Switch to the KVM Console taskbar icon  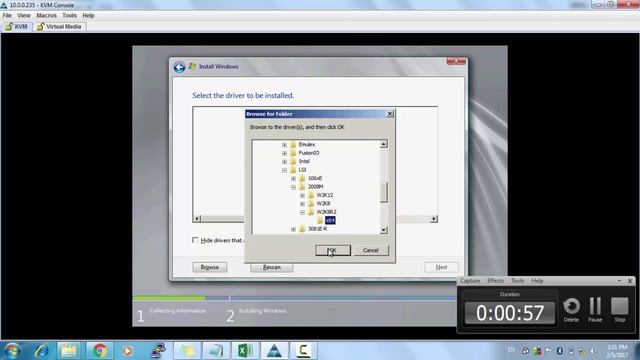point(274,351)
